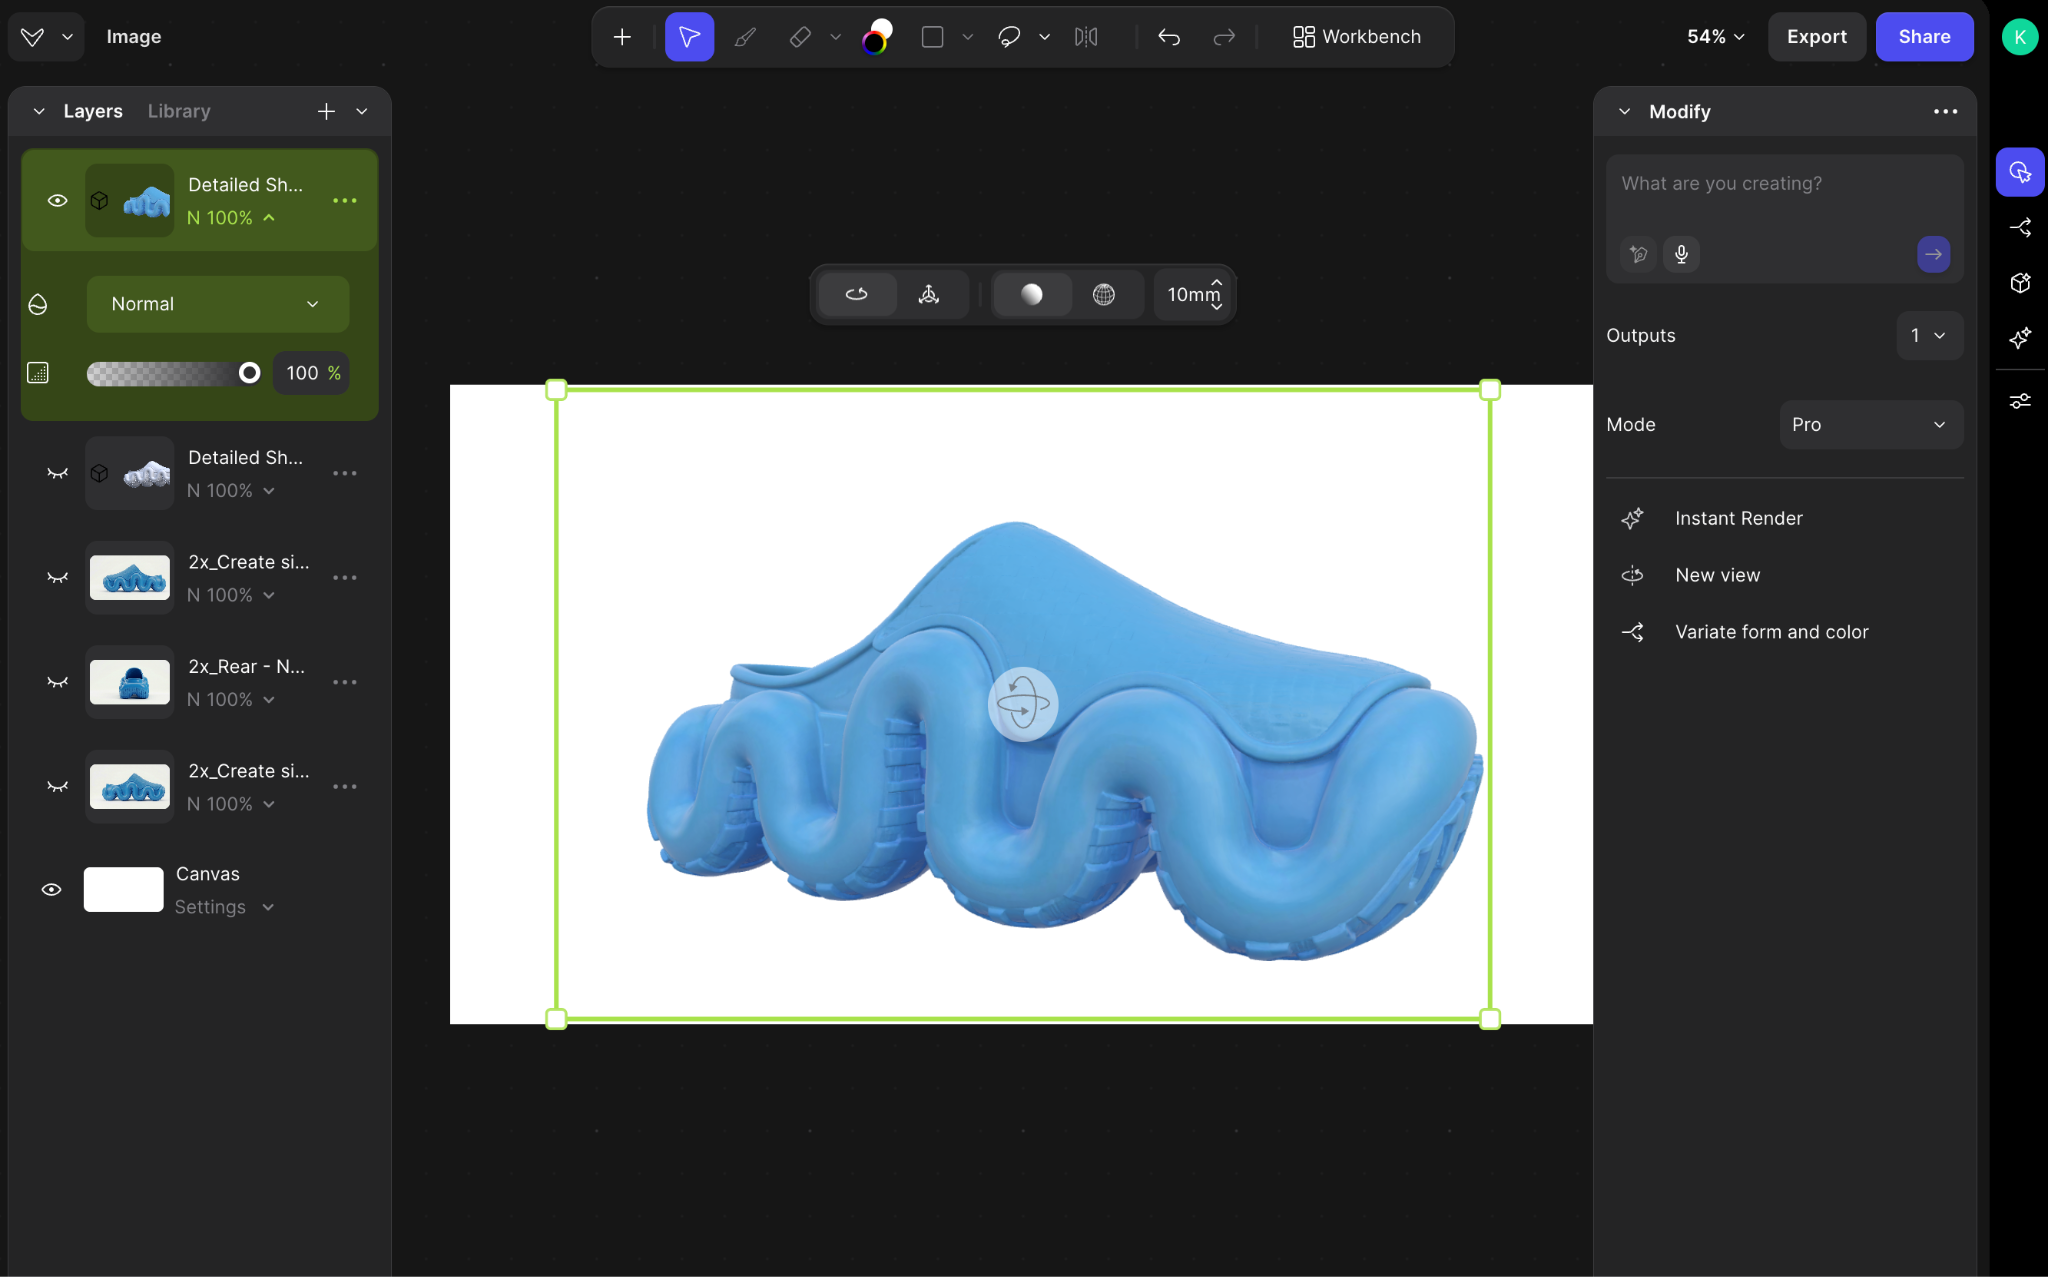2048x1277 pixels.
Task: Select the Eraser tool
Action: pos(800,37)
